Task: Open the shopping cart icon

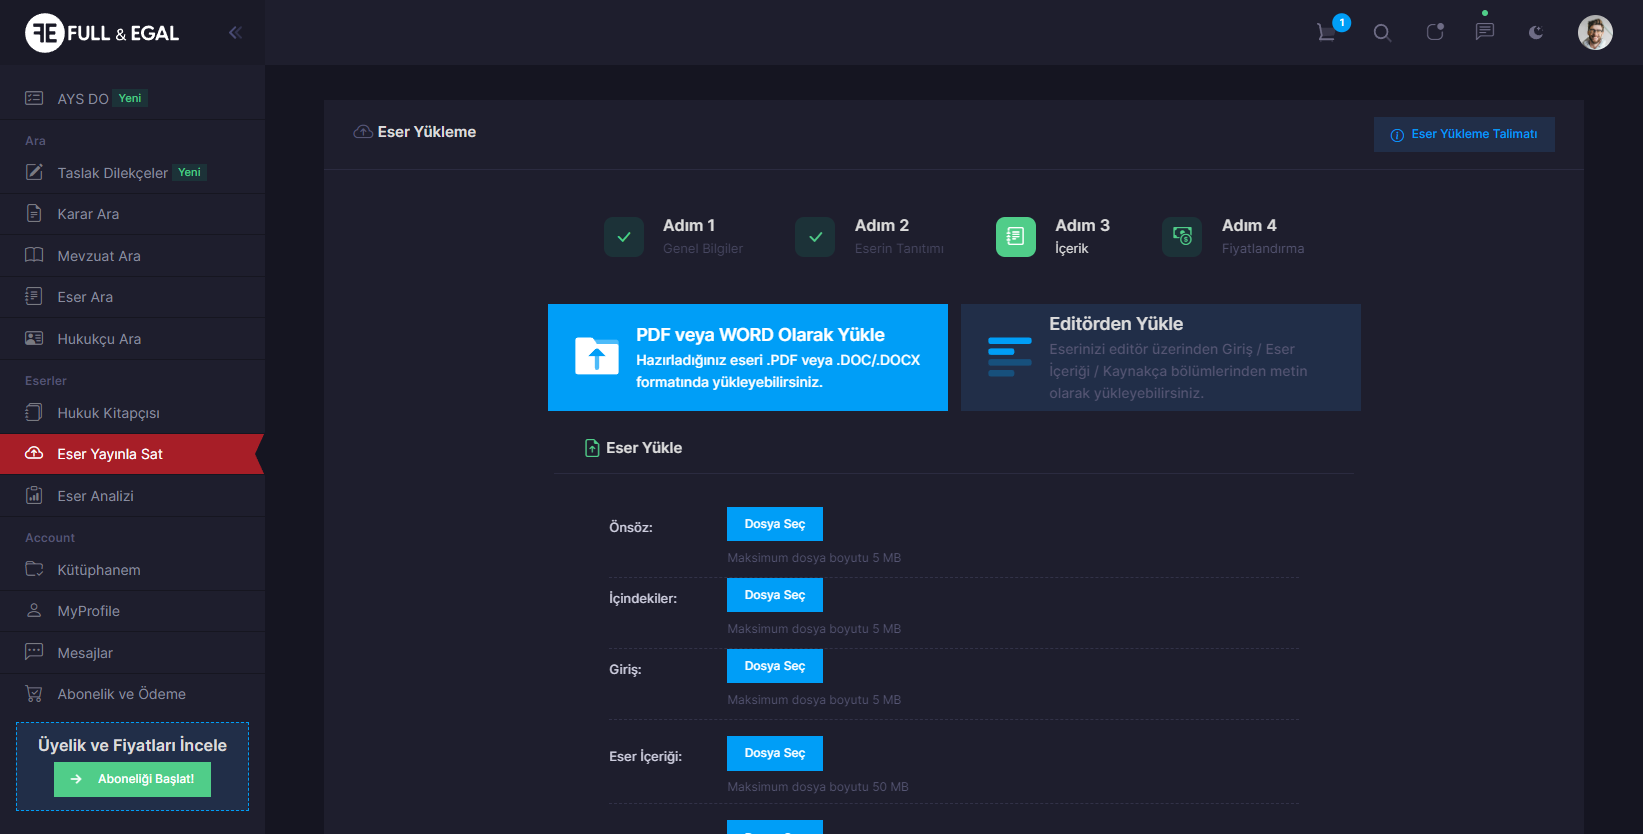Action: pos(1327,32)
